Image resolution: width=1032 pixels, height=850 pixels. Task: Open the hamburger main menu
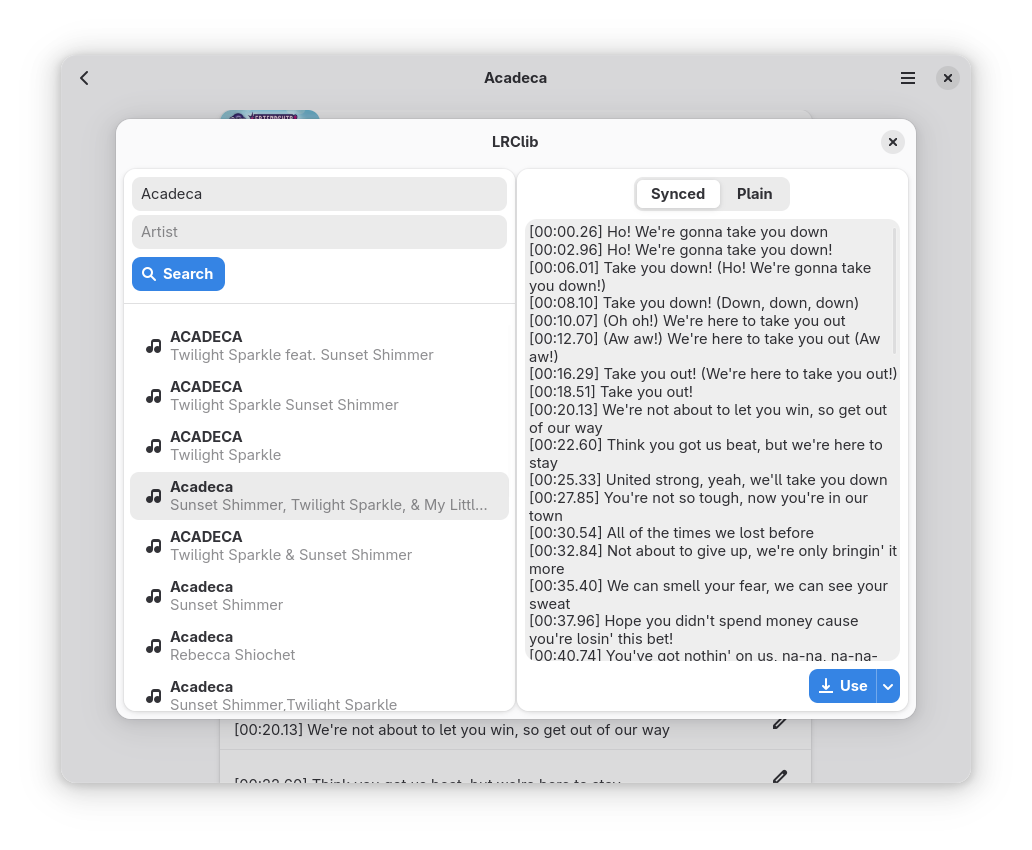(908, 78)
